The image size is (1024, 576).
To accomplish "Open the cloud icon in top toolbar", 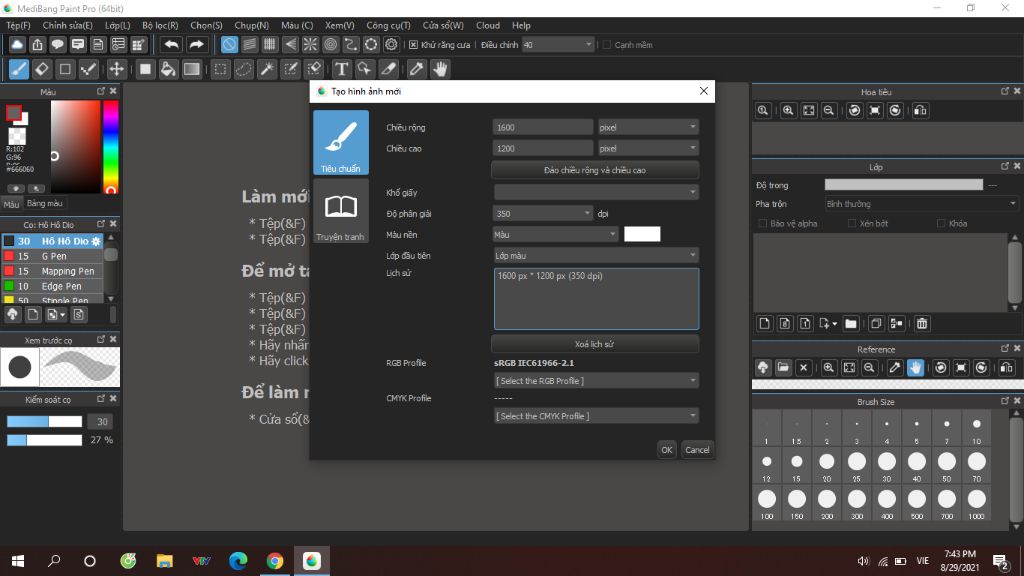I will coord(17,44).
